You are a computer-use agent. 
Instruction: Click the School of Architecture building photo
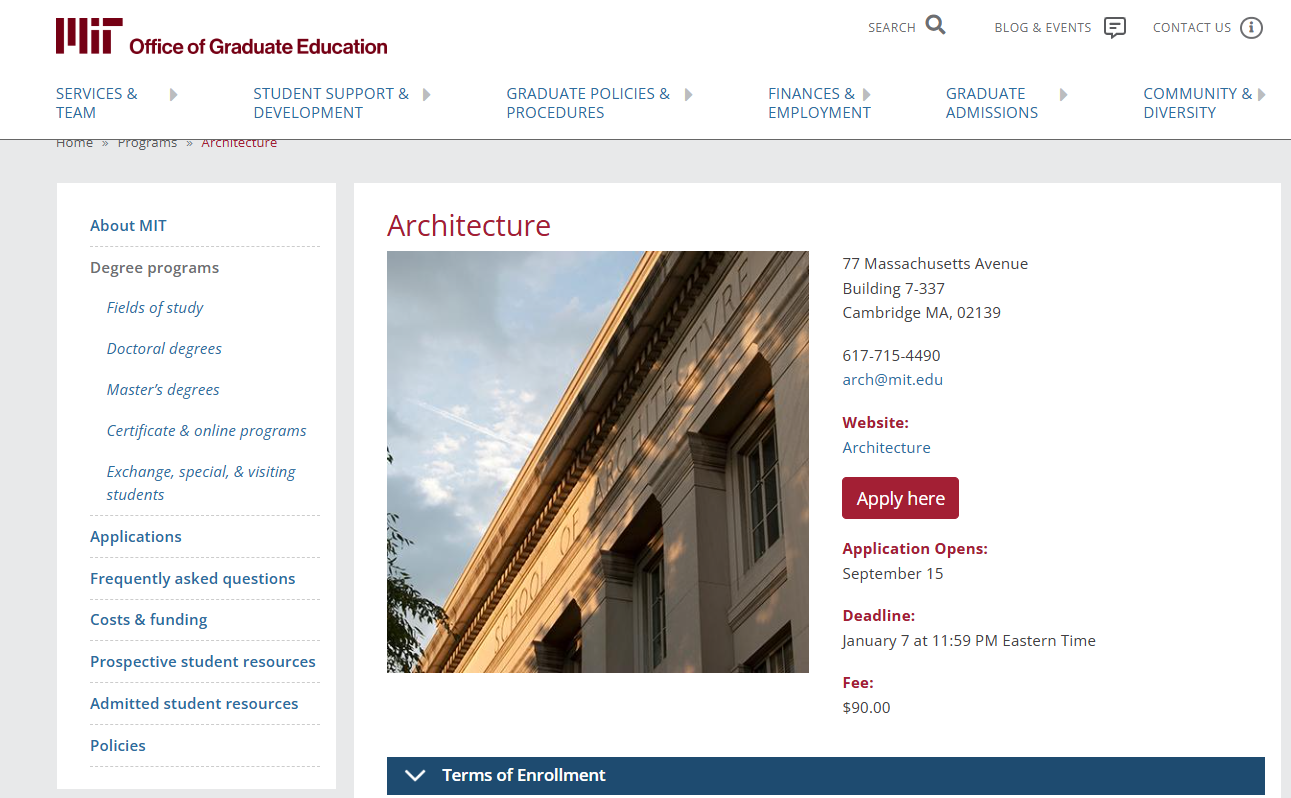598,462
